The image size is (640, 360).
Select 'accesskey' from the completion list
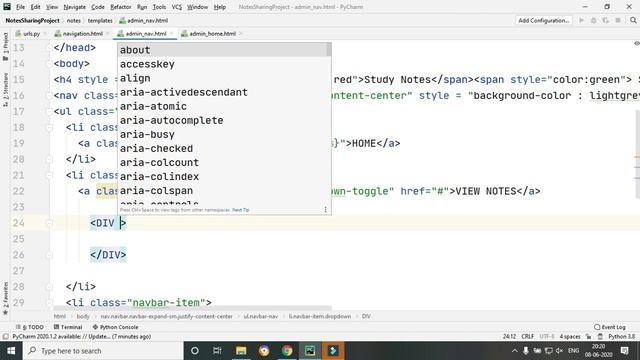224,64
